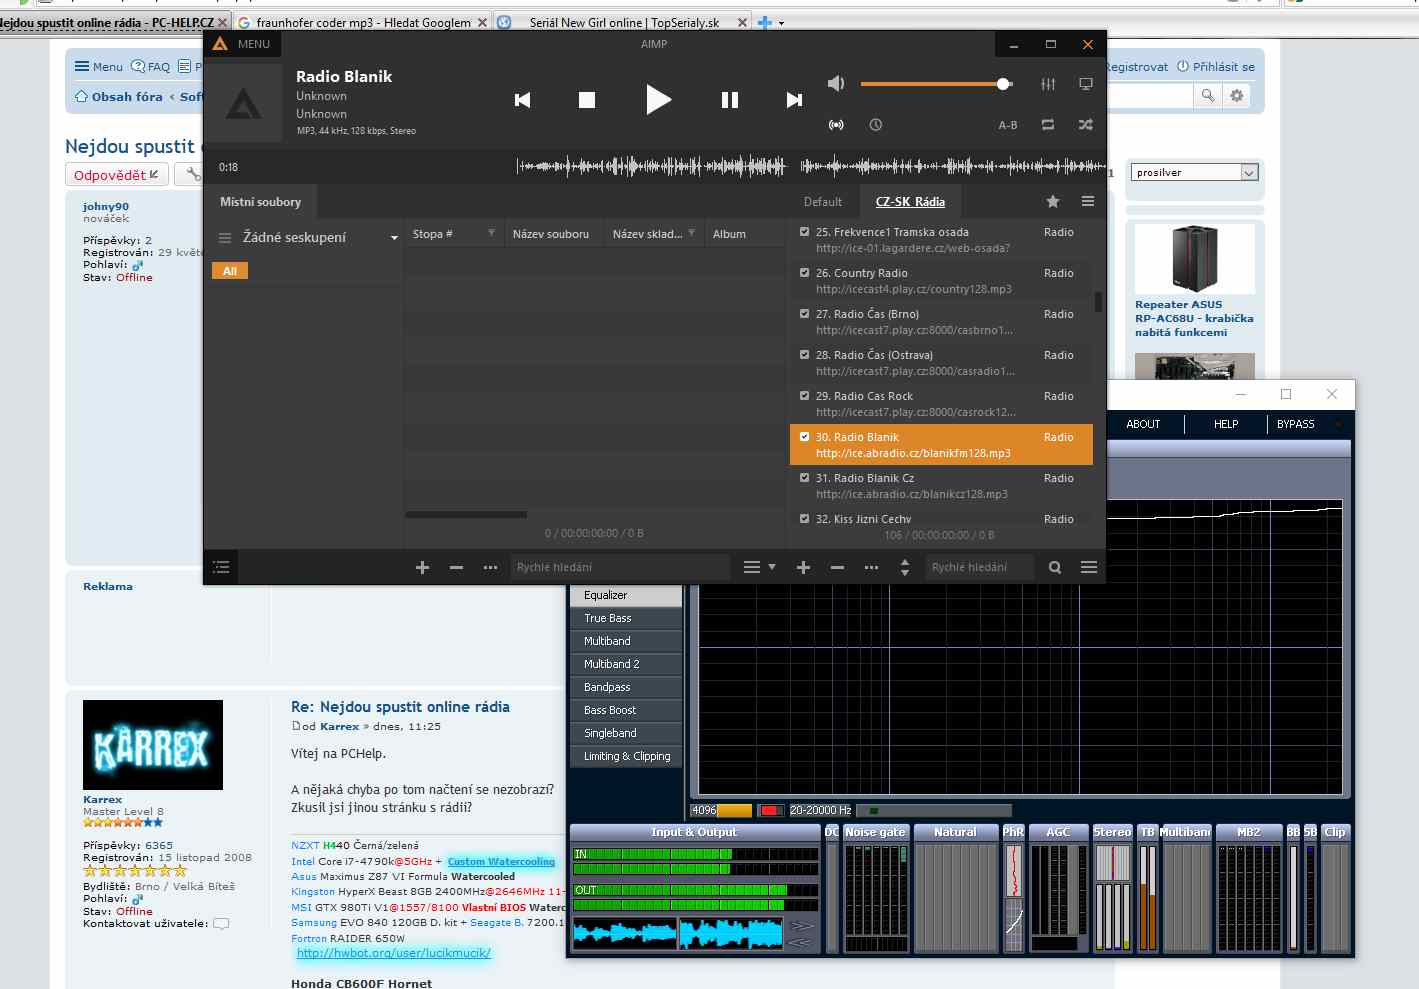This screenshot has height=989, width=1419.
Task: Open the playlist tabs hamburger menu
Action: tap(1088, 202)
